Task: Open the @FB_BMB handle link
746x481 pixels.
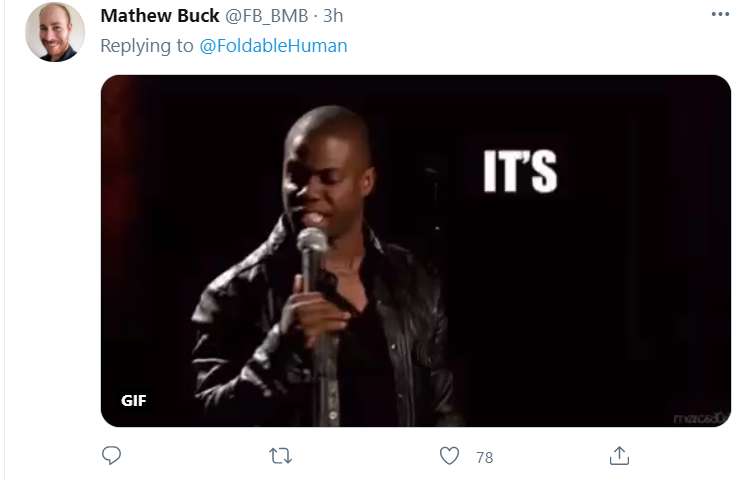Action: [266, 16]
